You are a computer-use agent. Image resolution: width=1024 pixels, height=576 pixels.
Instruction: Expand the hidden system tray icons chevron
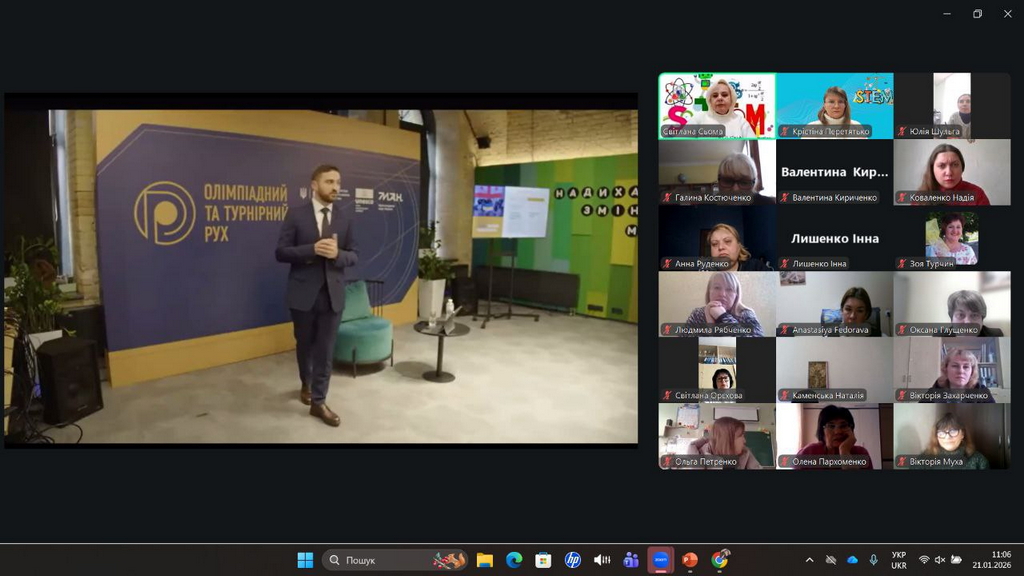[809, 560]
